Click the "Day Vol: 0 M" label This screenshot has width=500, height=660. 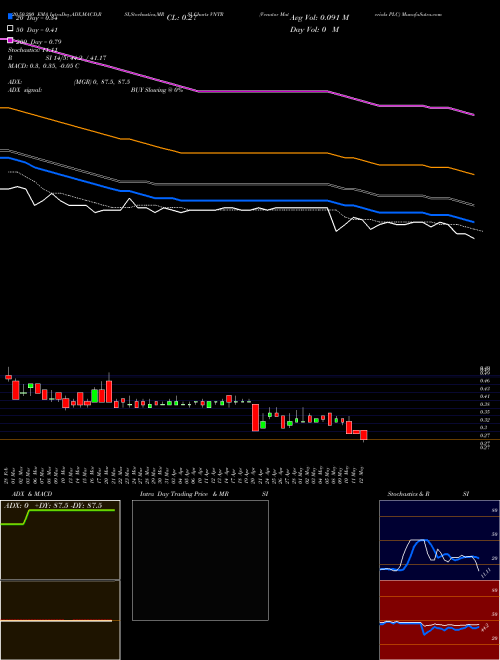click(x=314, y=30)
